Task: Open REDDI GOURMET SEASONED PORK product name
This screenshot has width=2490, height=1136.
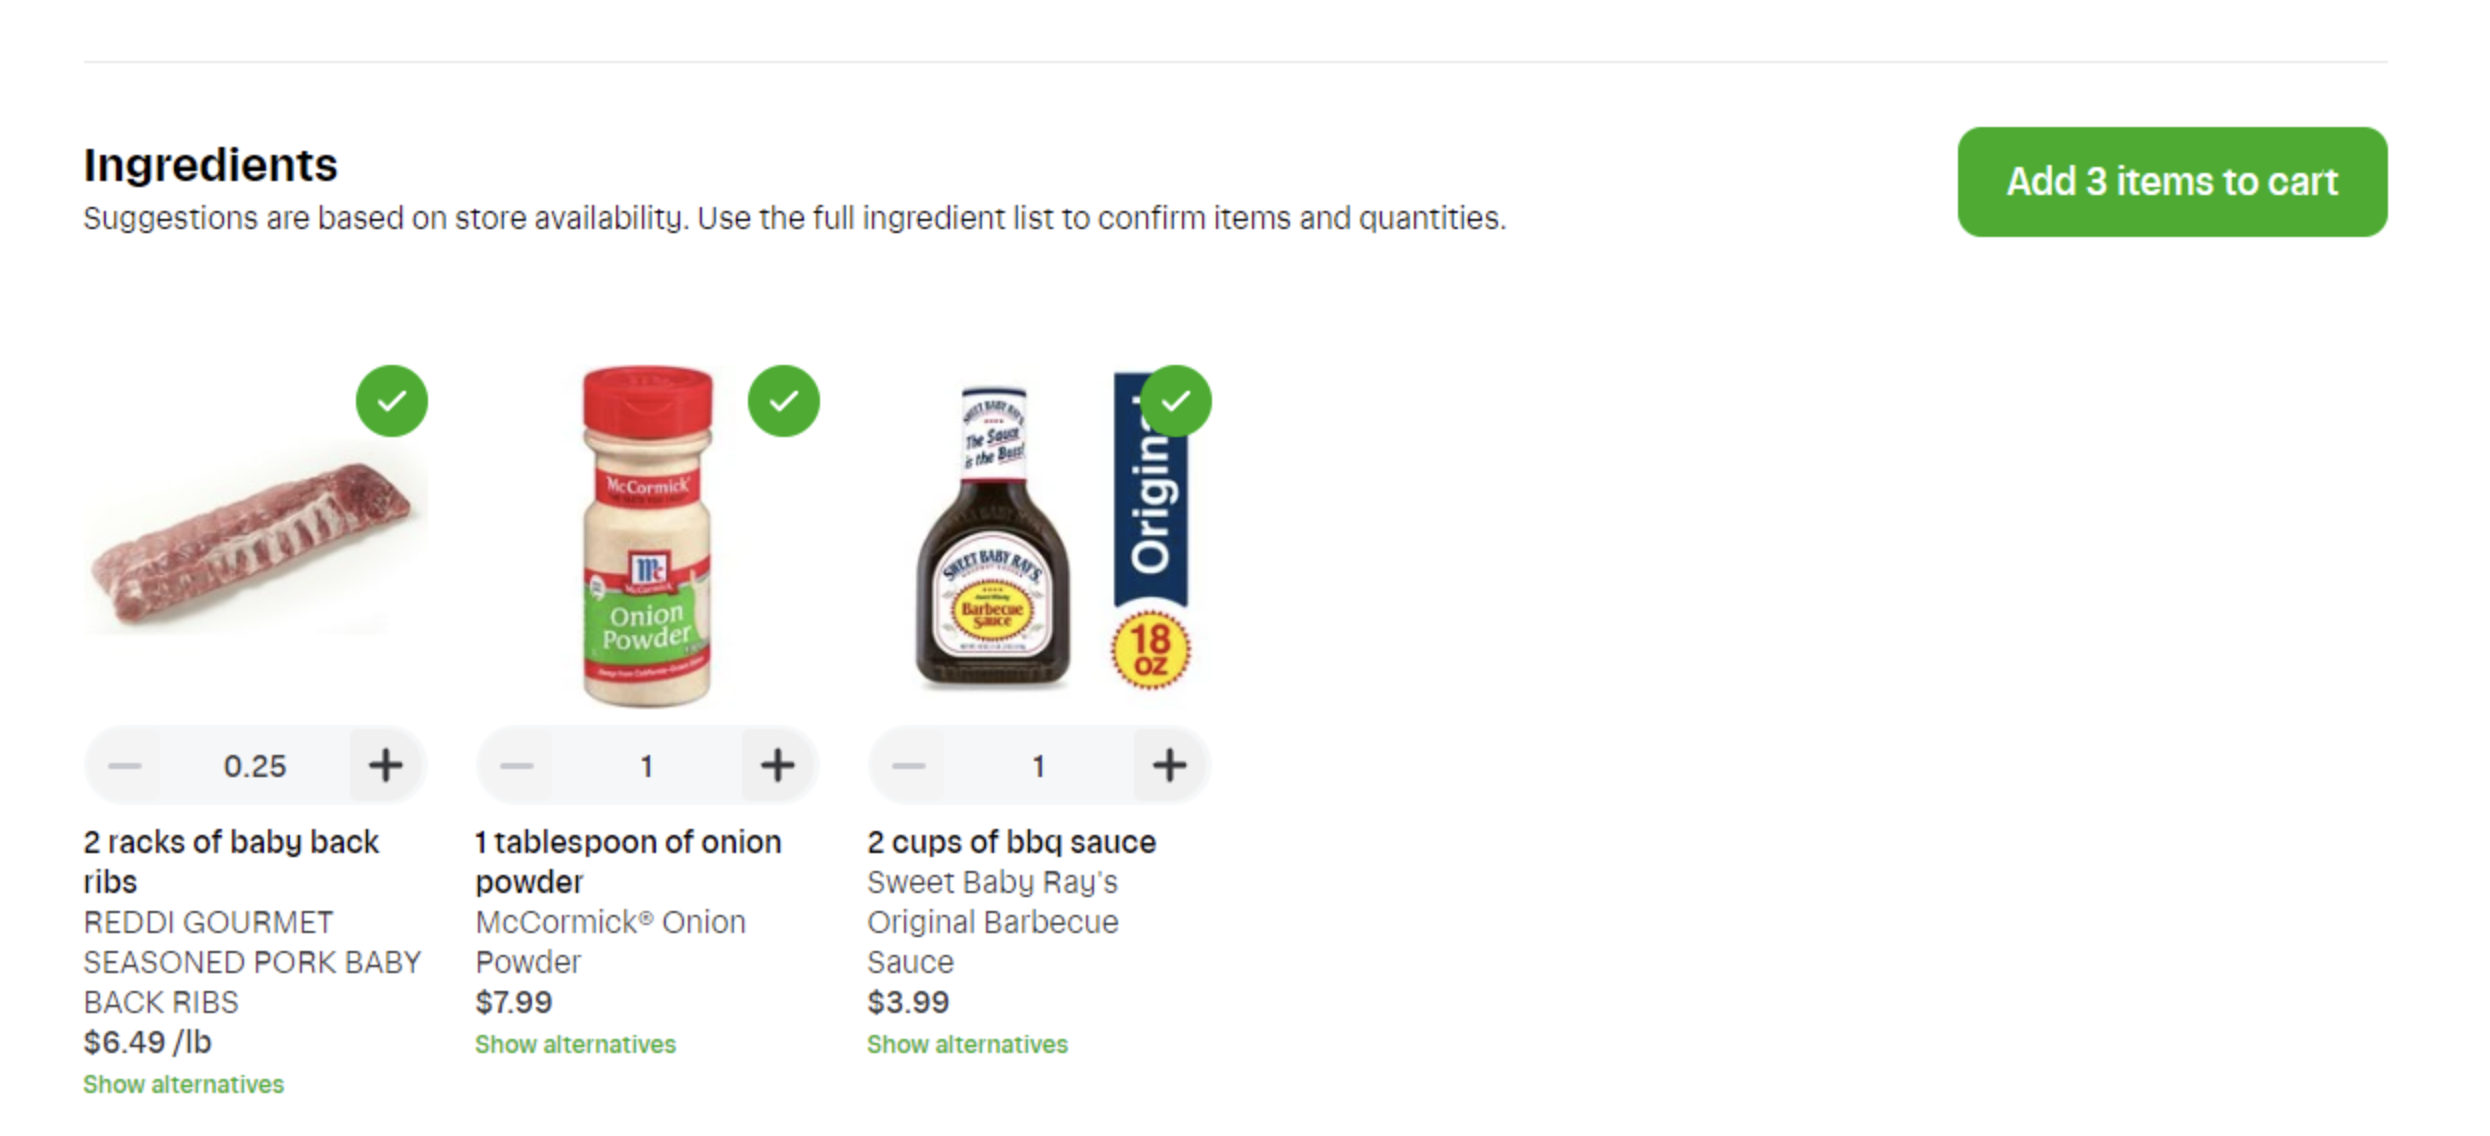Action: click(x=252, y=962)
